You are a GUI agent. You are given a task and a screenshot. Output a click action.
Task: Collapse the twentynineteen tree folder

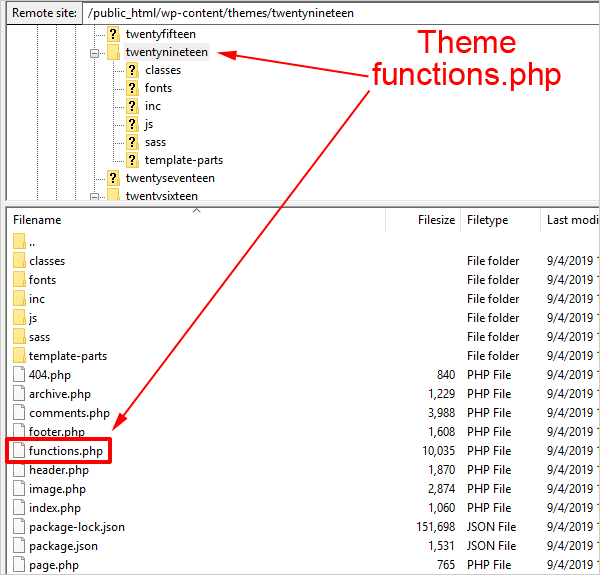[94, 53]
